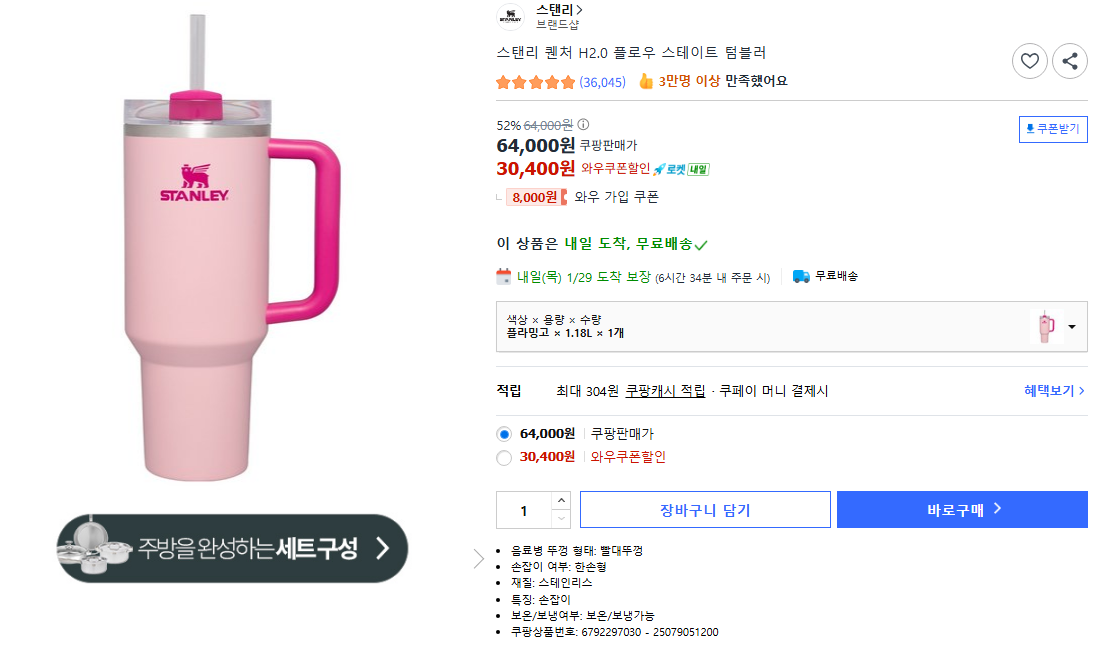
Task: Select the 30,400원 와우쿠폰할인 radio option
Action: [x=504, y=457]
